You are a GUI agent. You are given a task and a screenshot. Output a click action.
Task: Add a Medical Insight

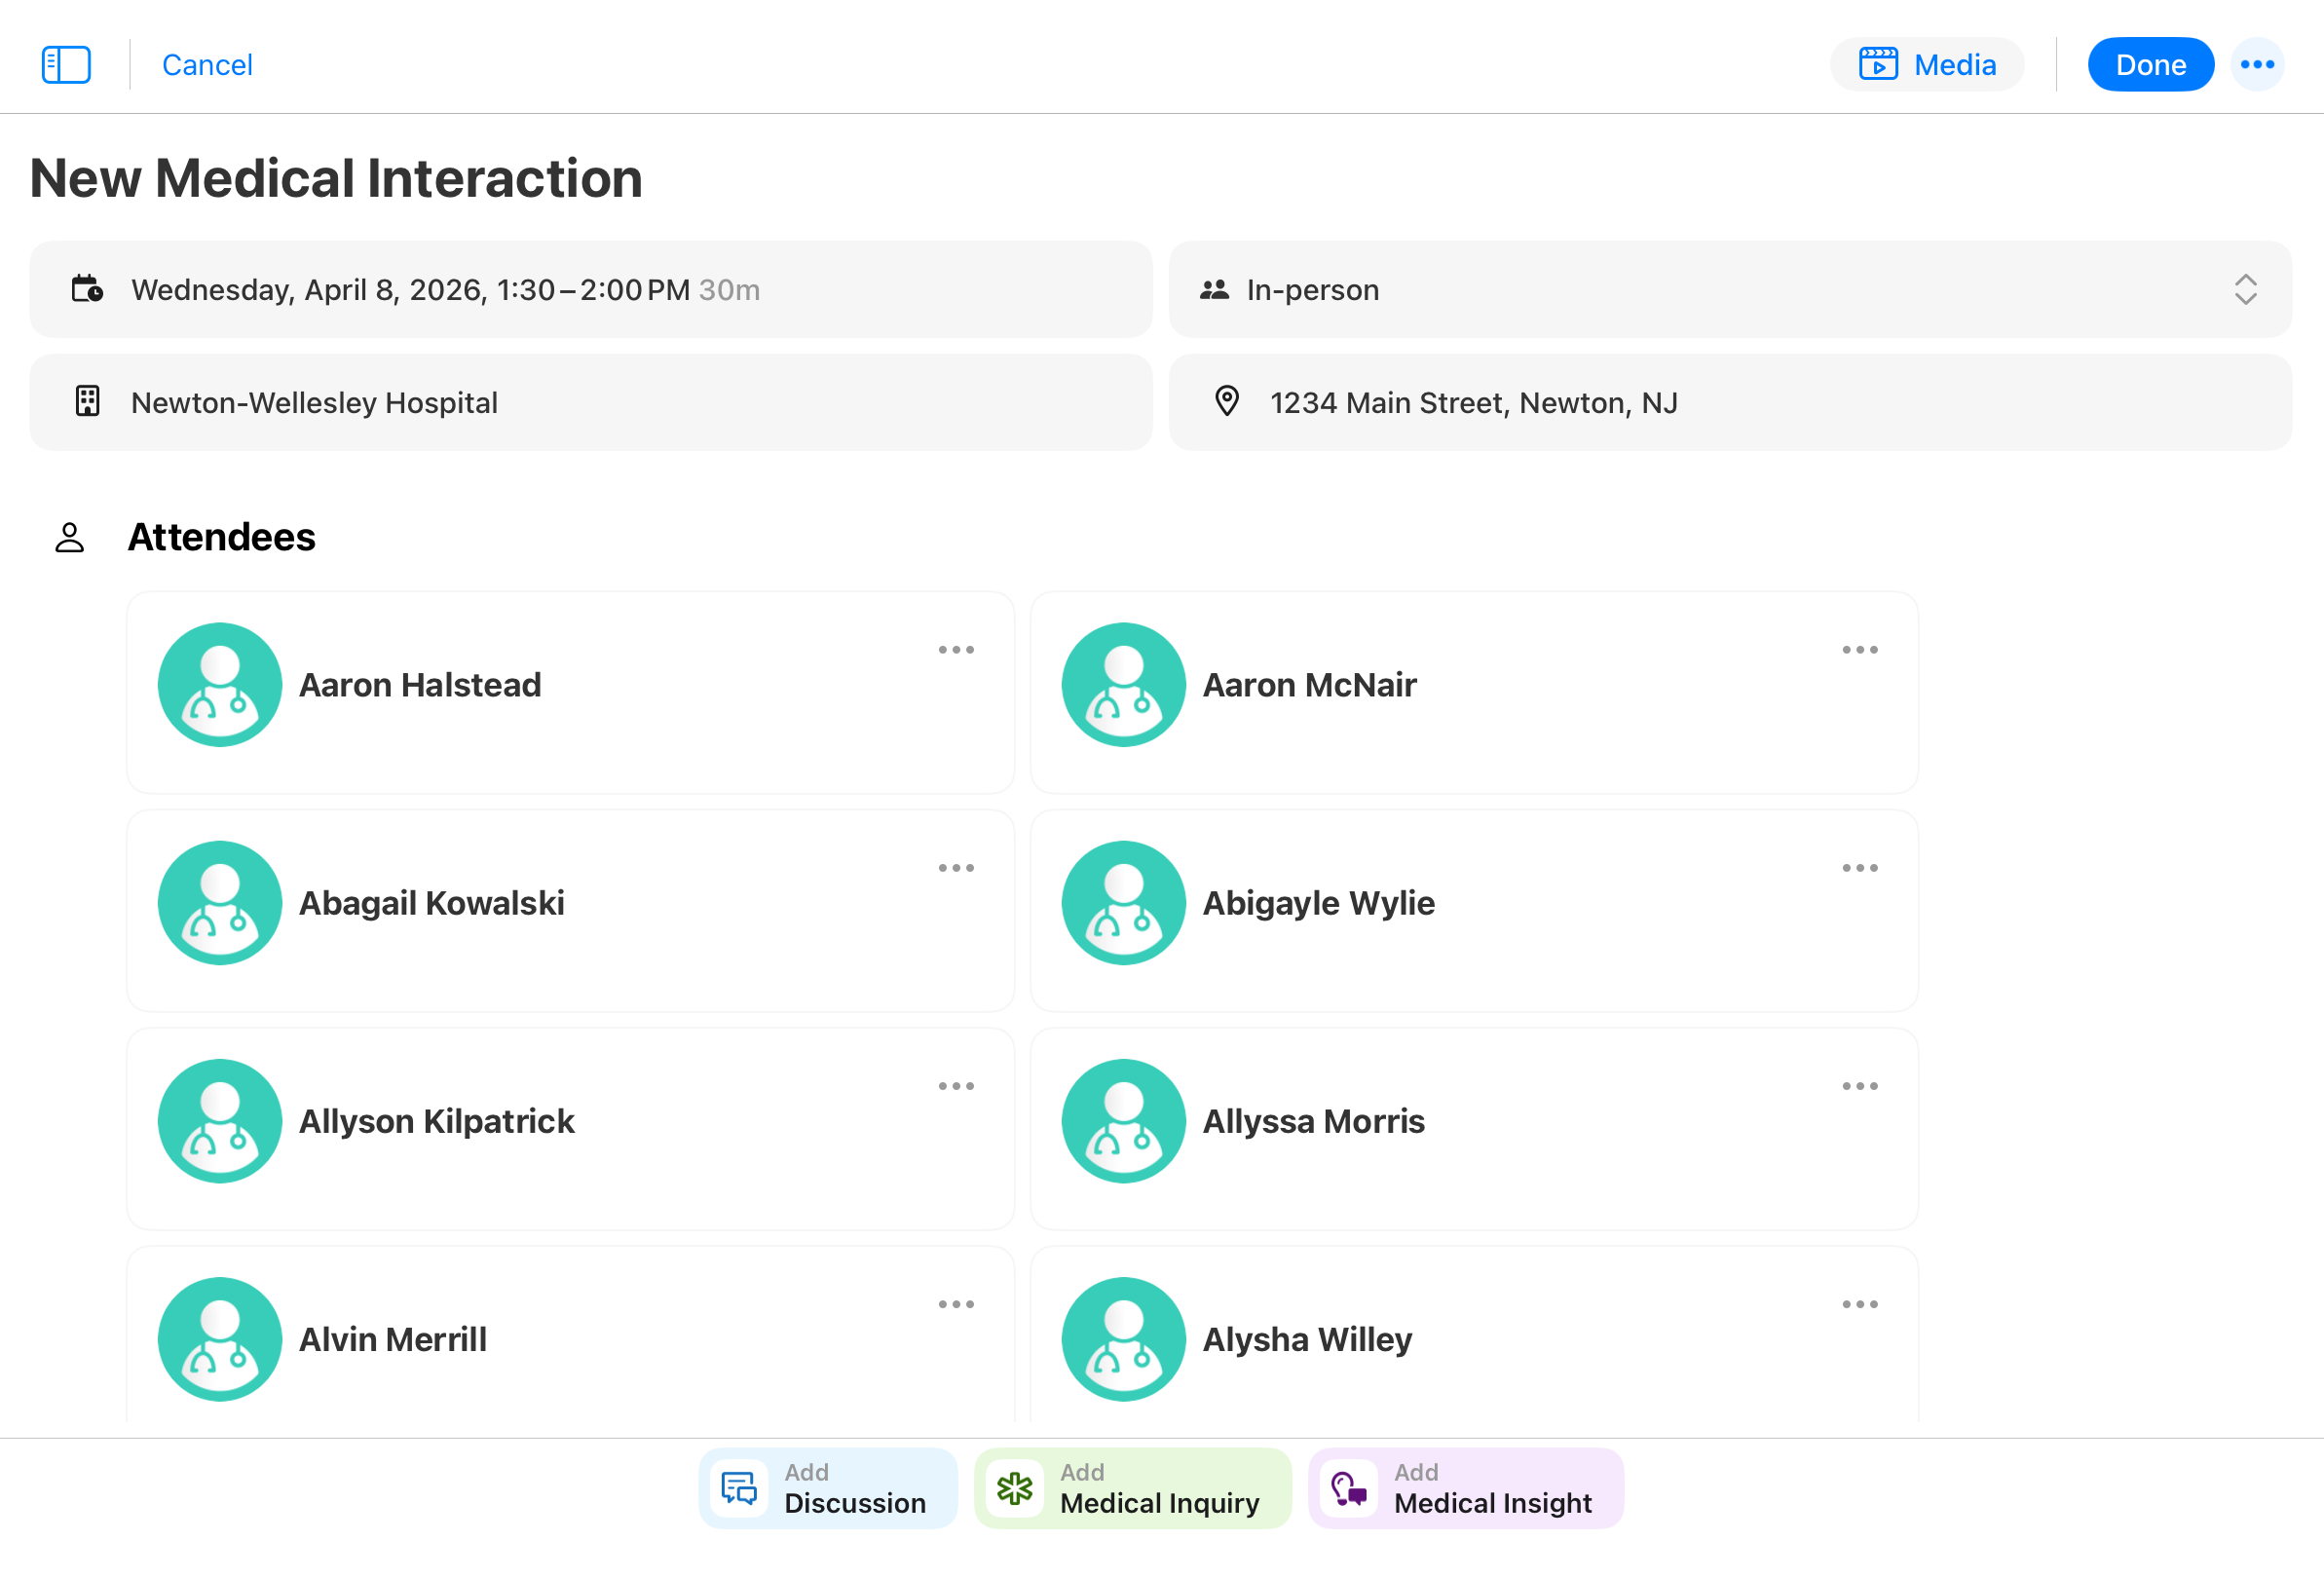tap(1465, 1488)
